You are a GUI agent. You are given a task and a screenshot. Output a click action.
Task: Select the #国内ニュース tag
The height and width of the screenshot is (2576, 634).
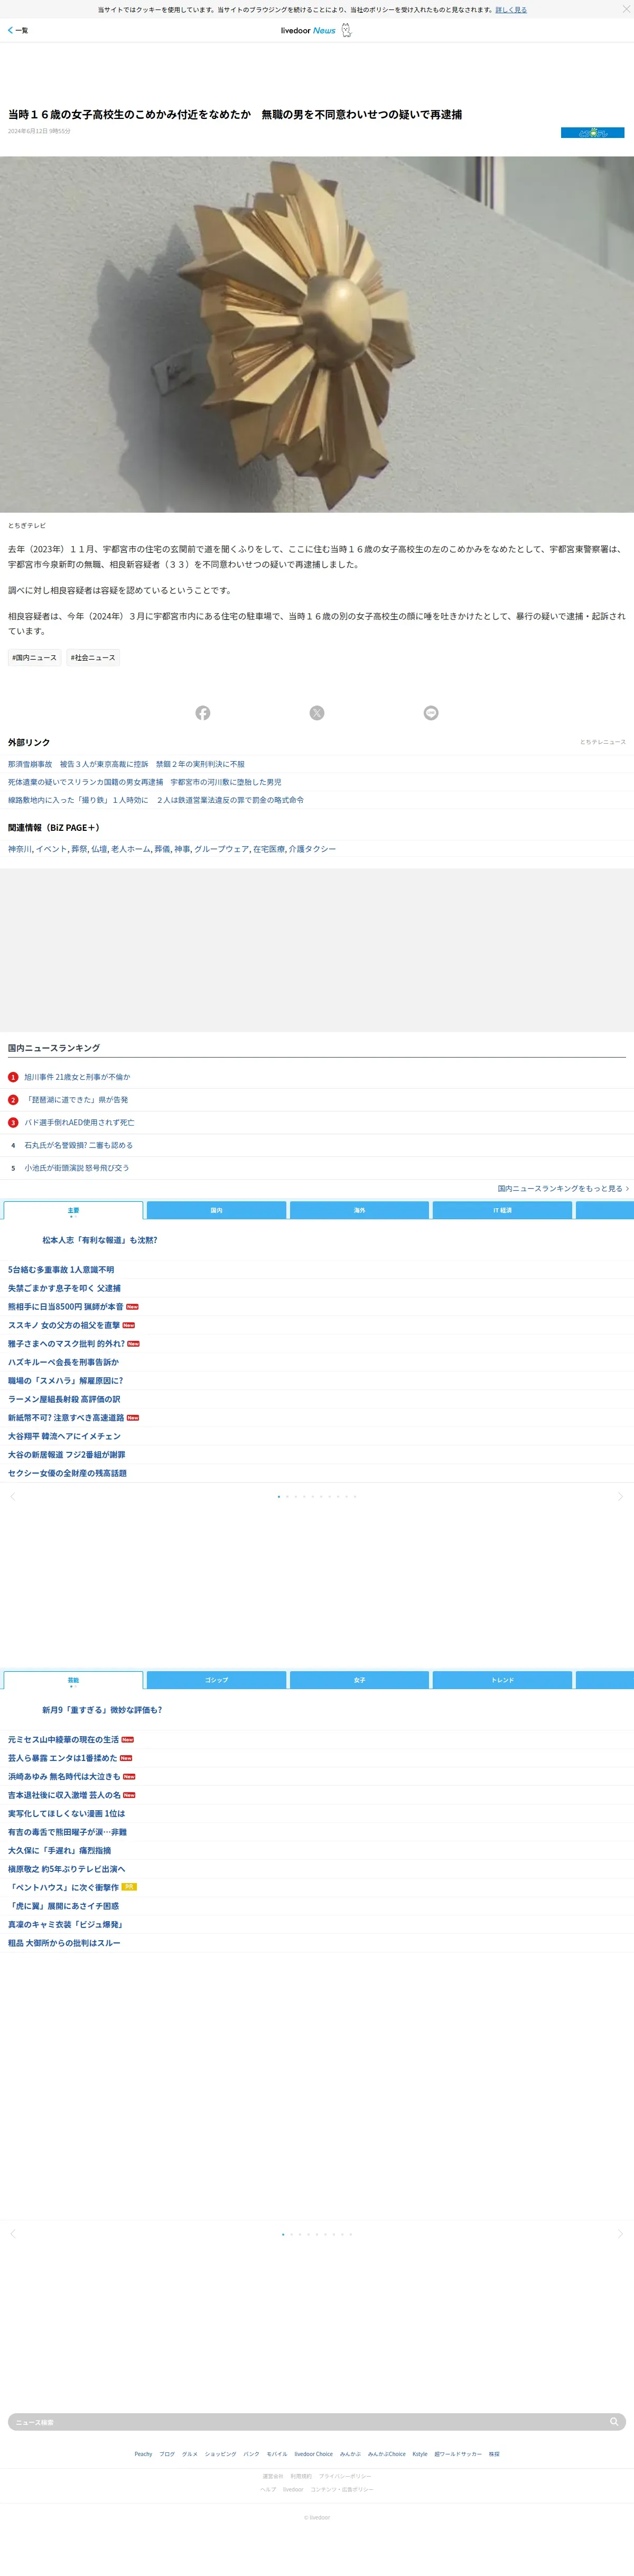pos(34,658)
